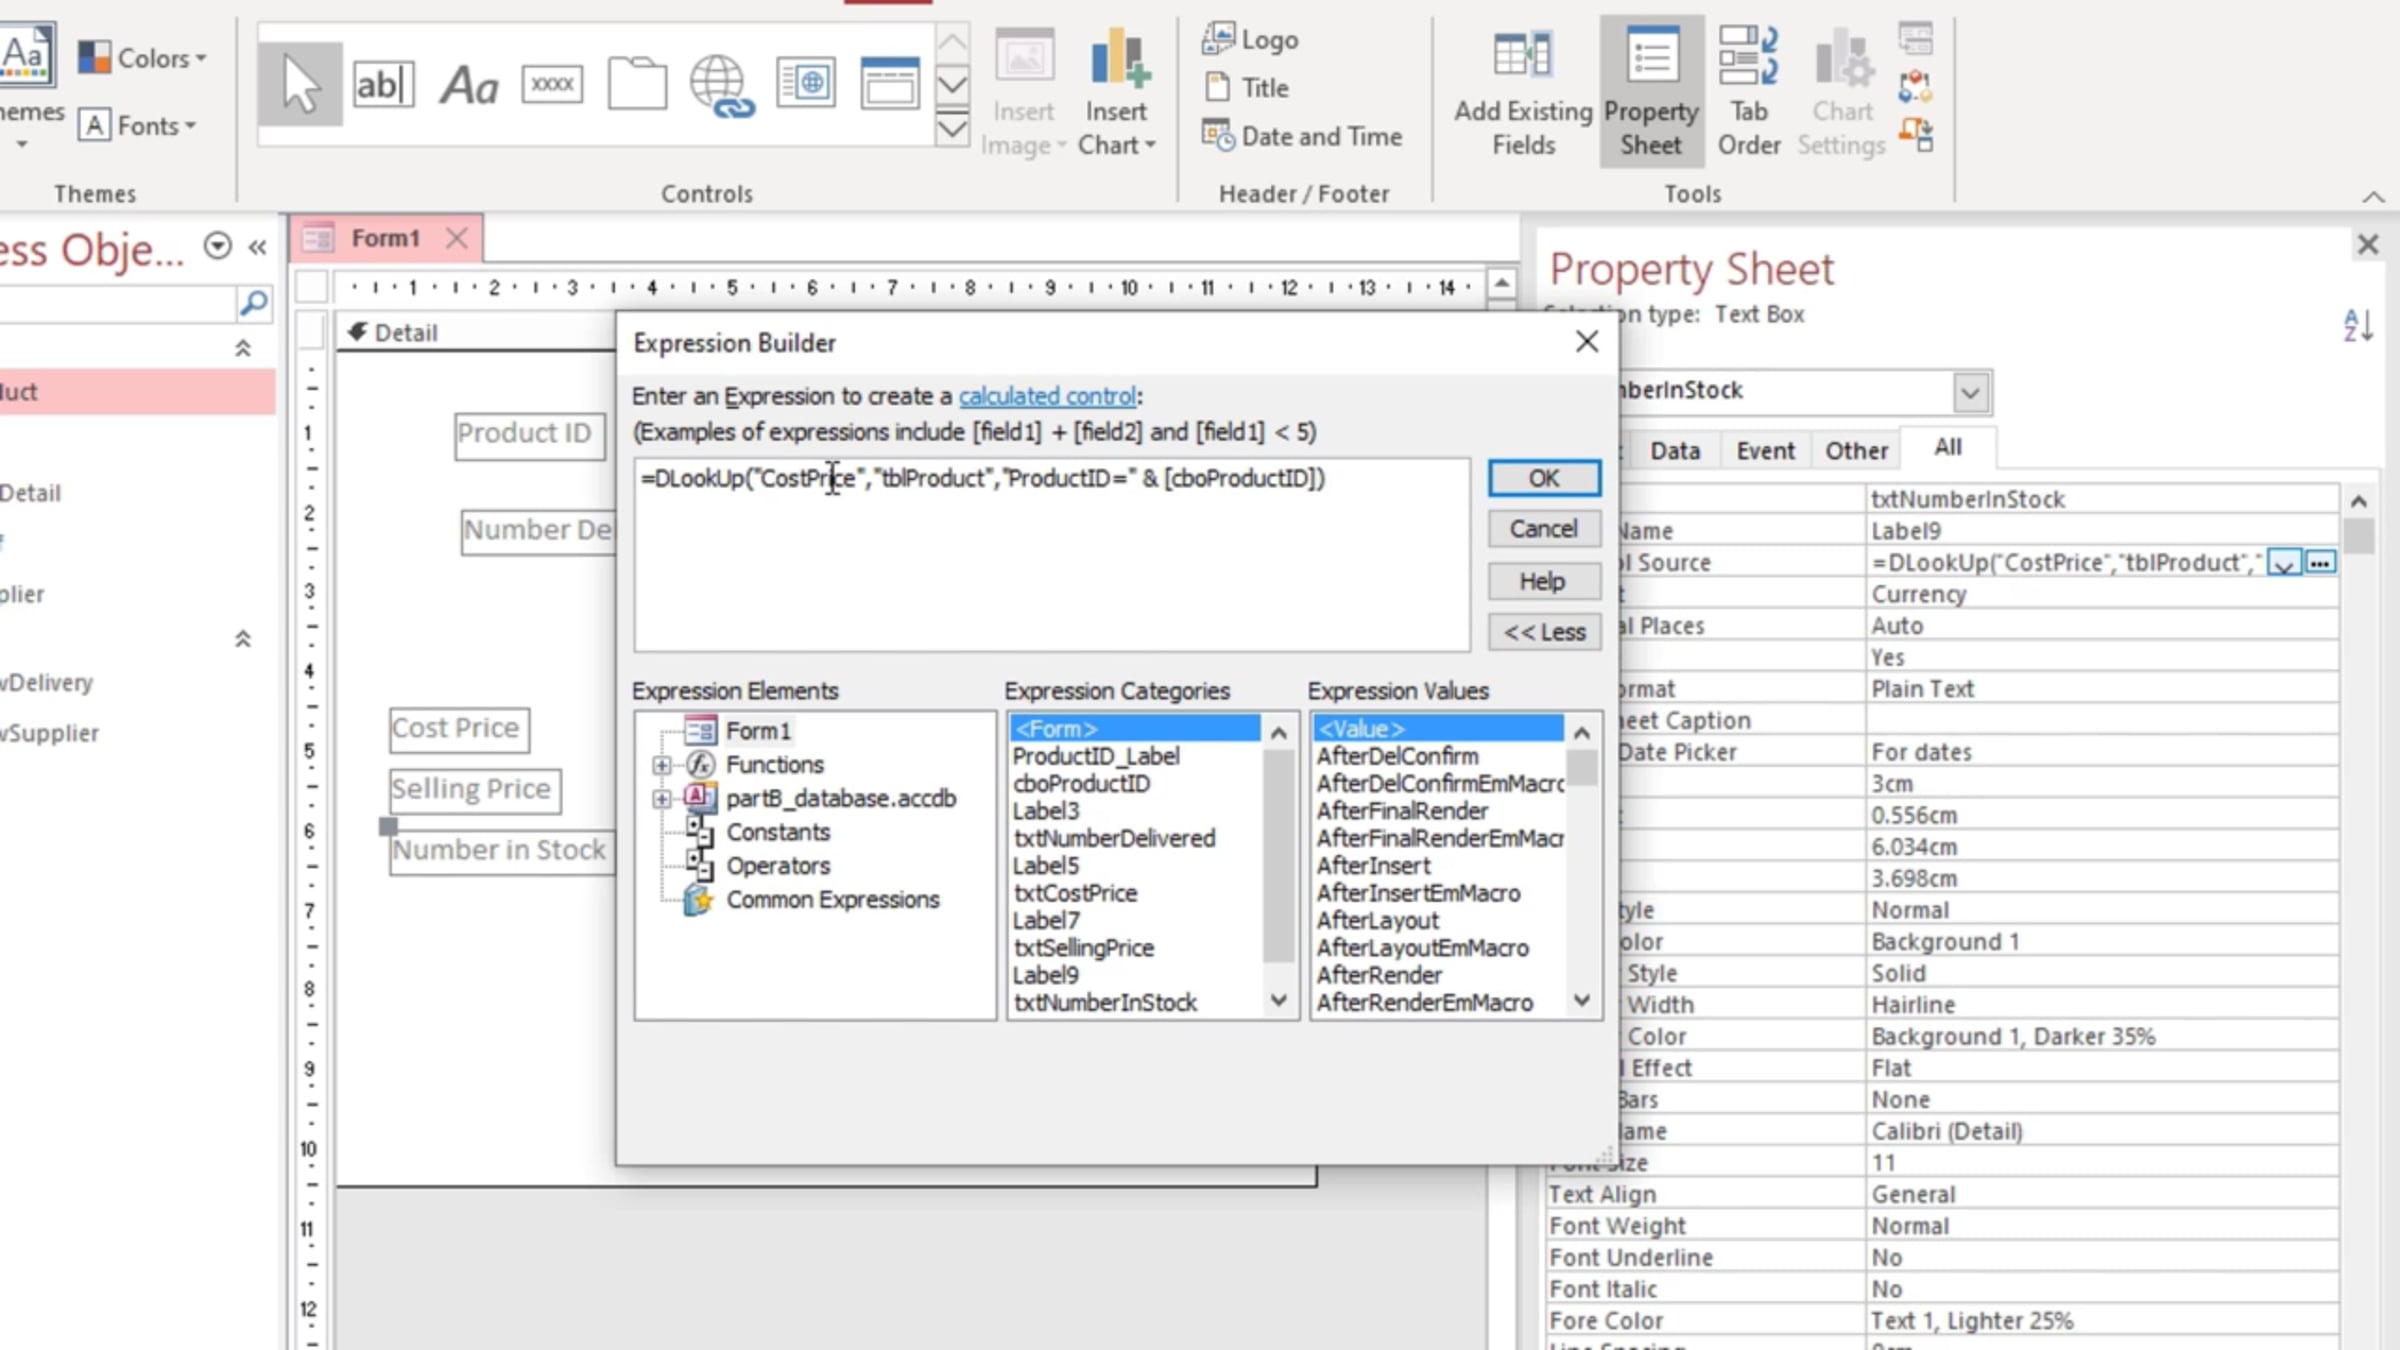Choose the Navigation Control tool
Screen dimensions: 2400x1350
[889, 84]
